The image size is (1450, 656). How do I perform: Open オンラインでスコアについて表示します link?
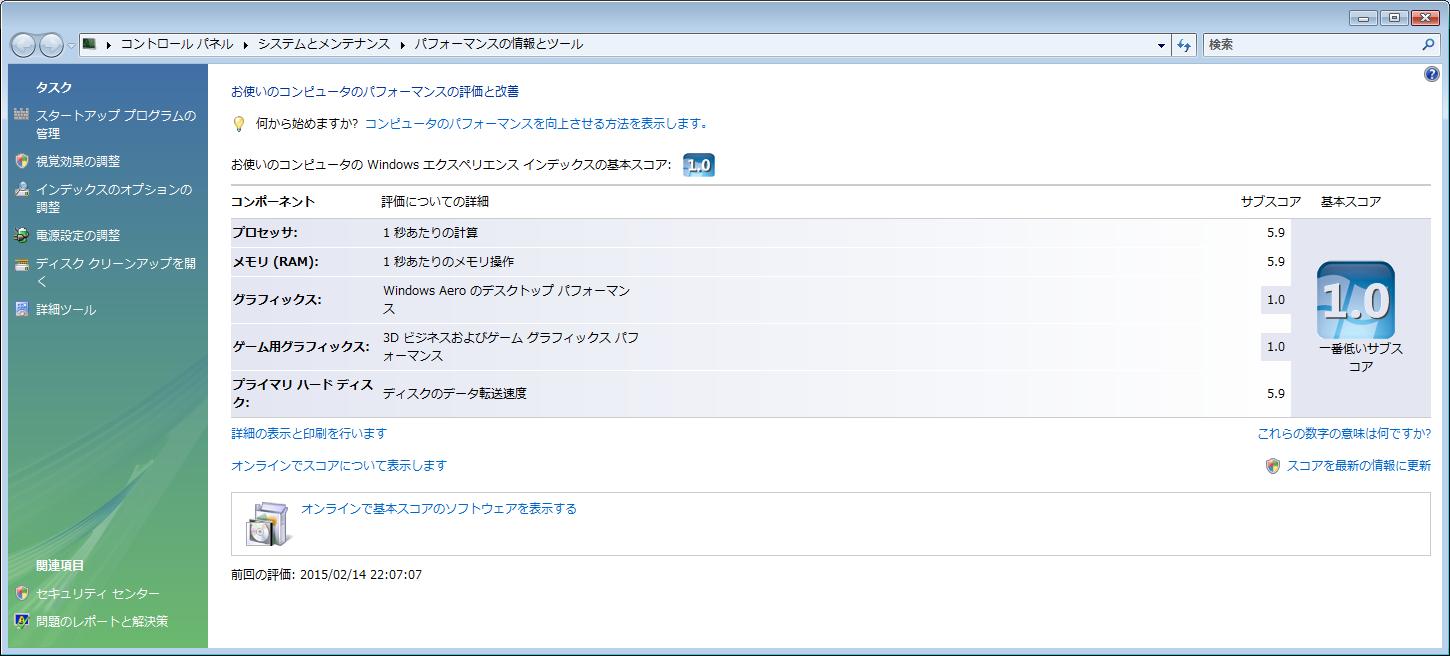coord(339,465)
